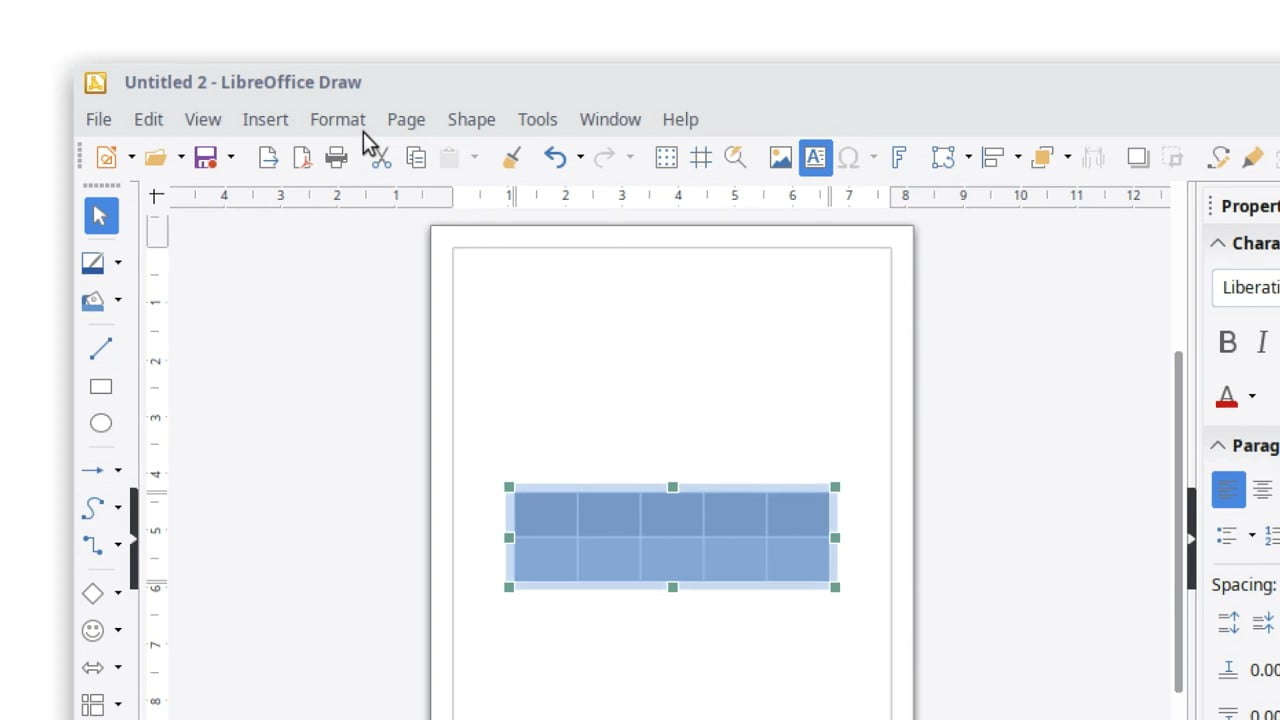Select the Insert Line tool
The width and height of the screenshot is (1280, 720).
pyautogui.click(x=101, y=348)
